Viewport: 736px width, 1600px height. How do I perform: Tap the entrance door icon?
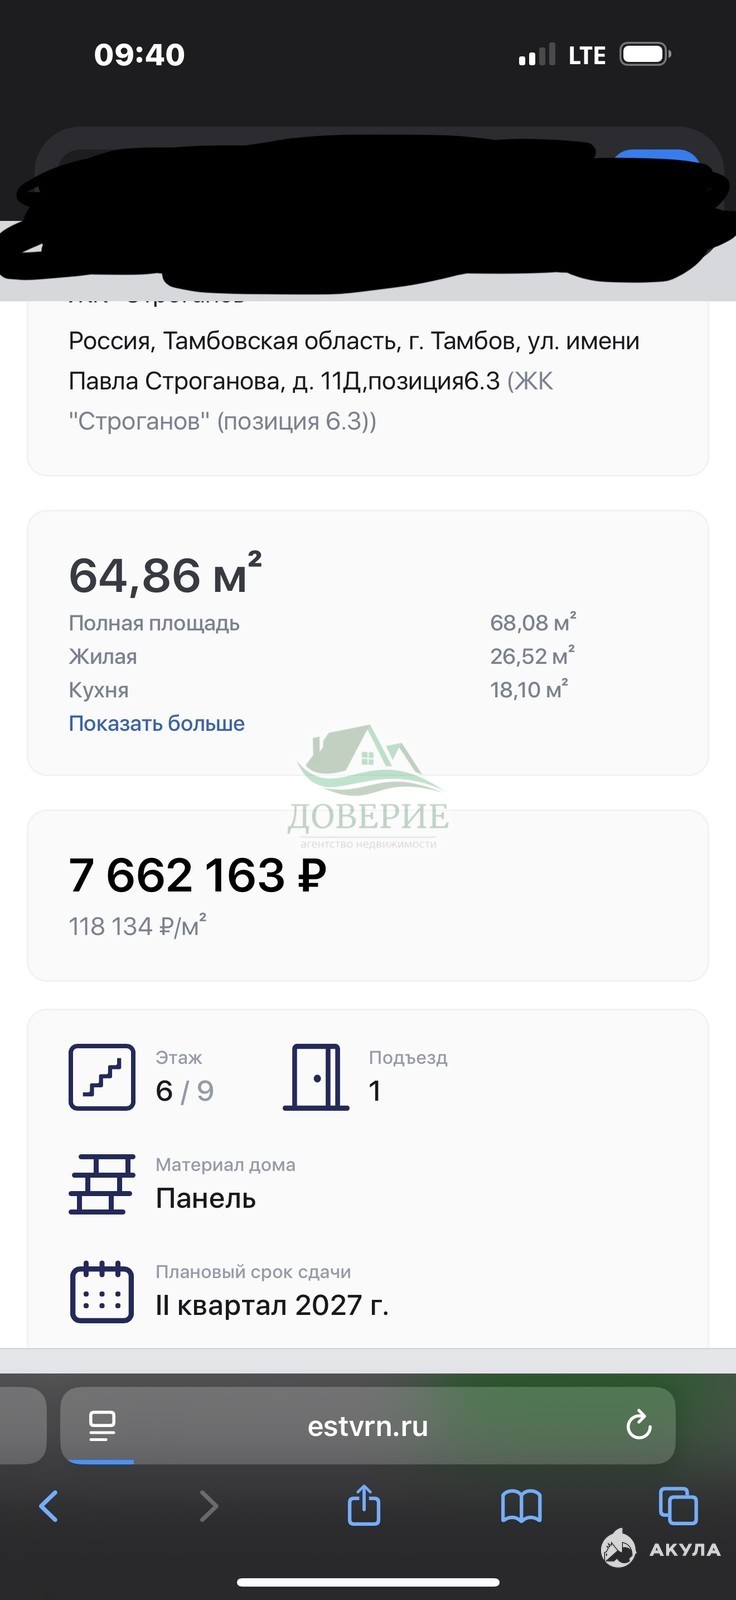316,1077
